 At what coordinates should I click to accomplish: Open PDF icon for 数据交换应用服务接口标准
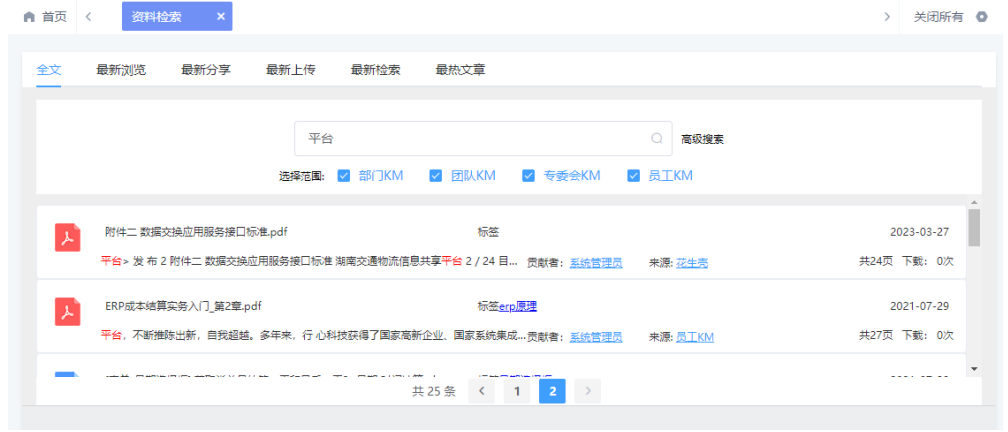click(67, 238)
